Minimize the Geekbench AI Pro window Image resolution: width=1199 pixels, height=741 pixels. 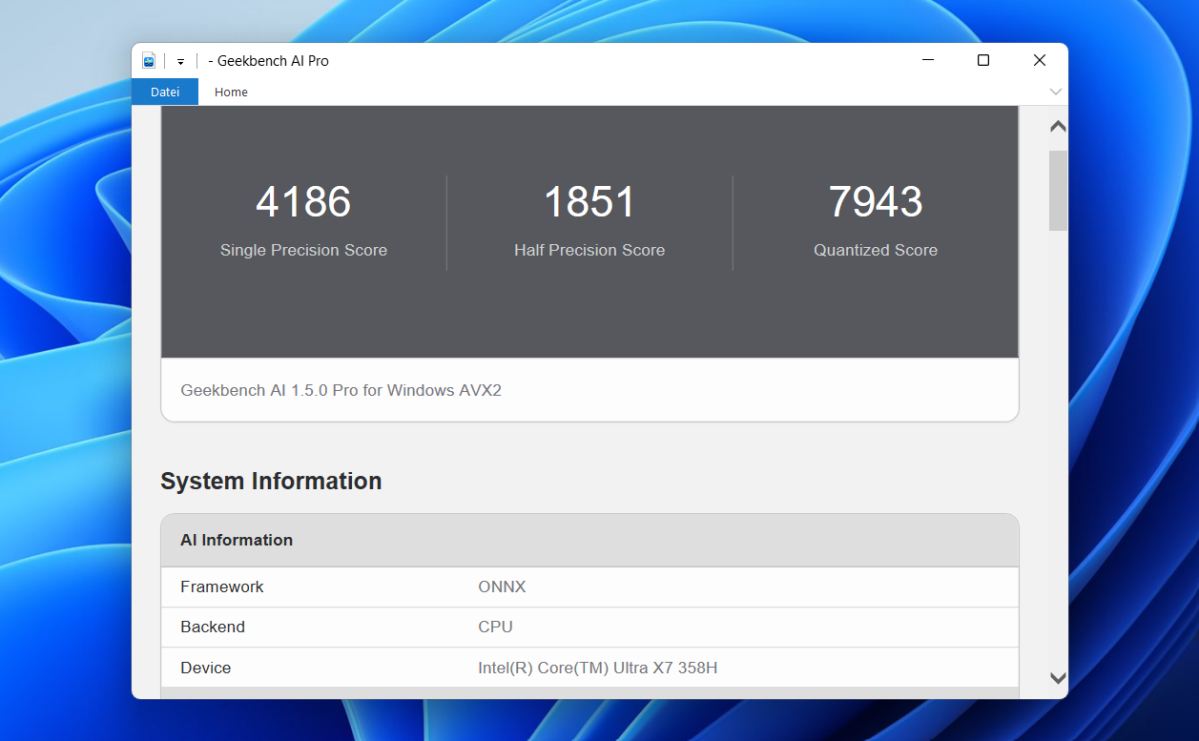tap(928, 60)
